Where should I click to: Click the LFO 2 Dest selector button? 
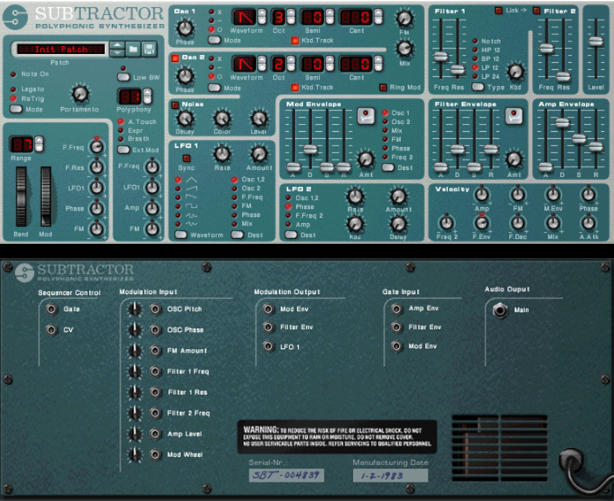[x=291, y=235]
